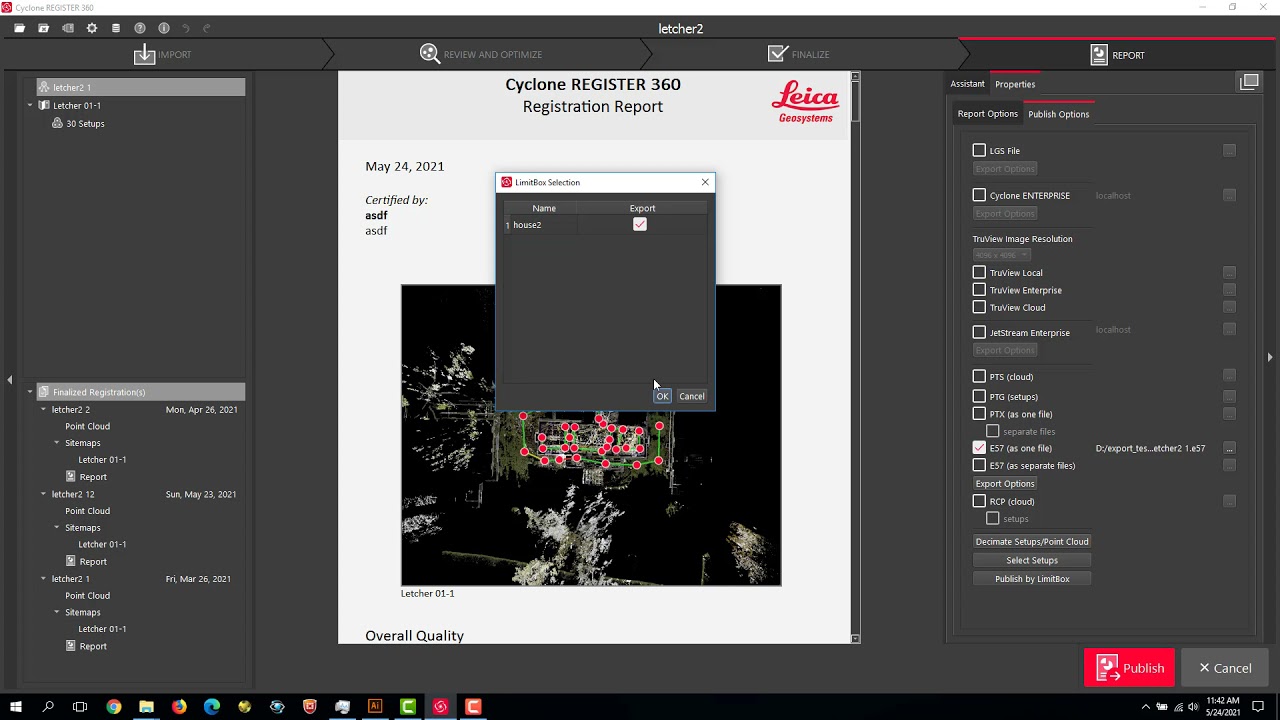Viewport: 1280px width, 720px height.
Task: Click the 30 Setups icon
Action: point(58,123)
